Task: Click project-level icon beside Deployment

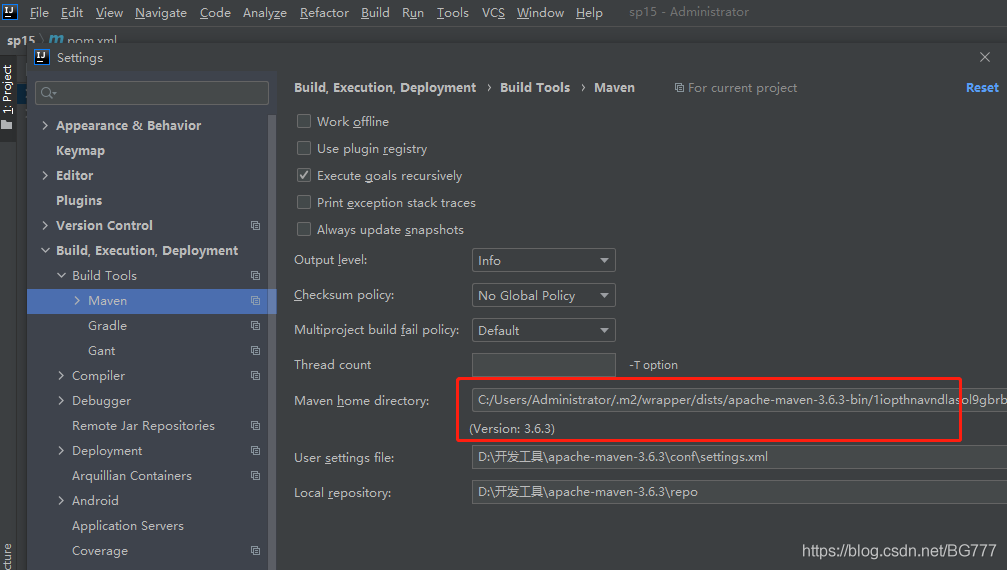Action: tap(256, 451)
